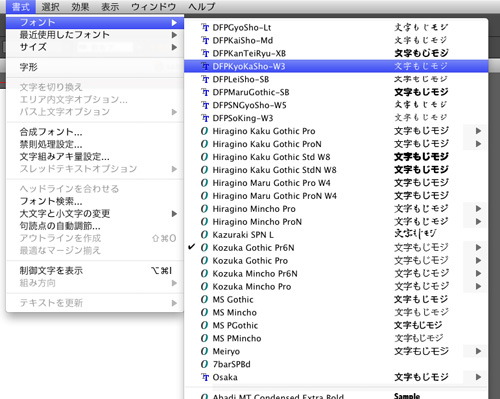Click OpenType icon beside Kazuraki SPN L
Screen dimensions: 500x399
coord(204,235)
